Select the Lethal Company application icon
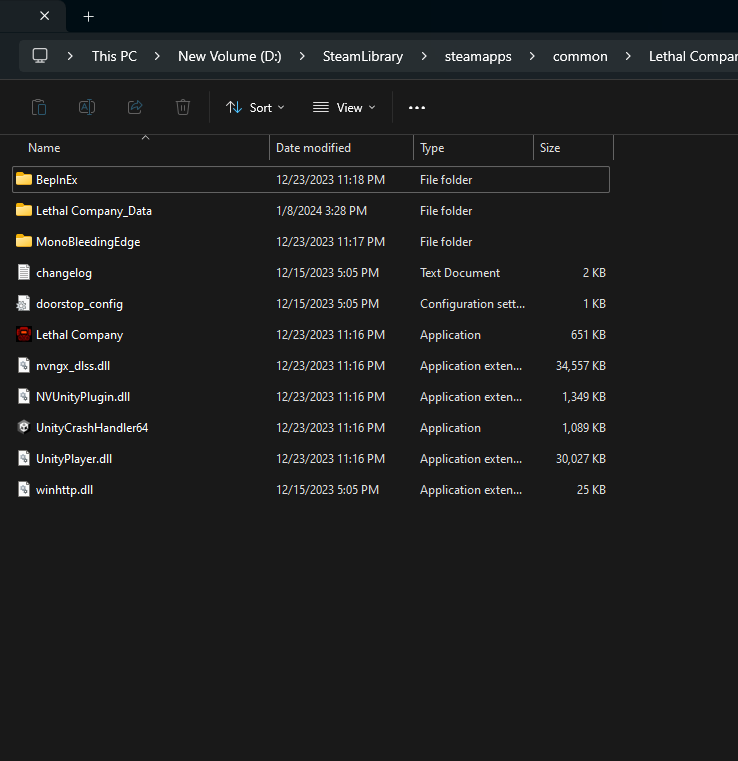This screenshot has width=738, height=761. [24, 334]
